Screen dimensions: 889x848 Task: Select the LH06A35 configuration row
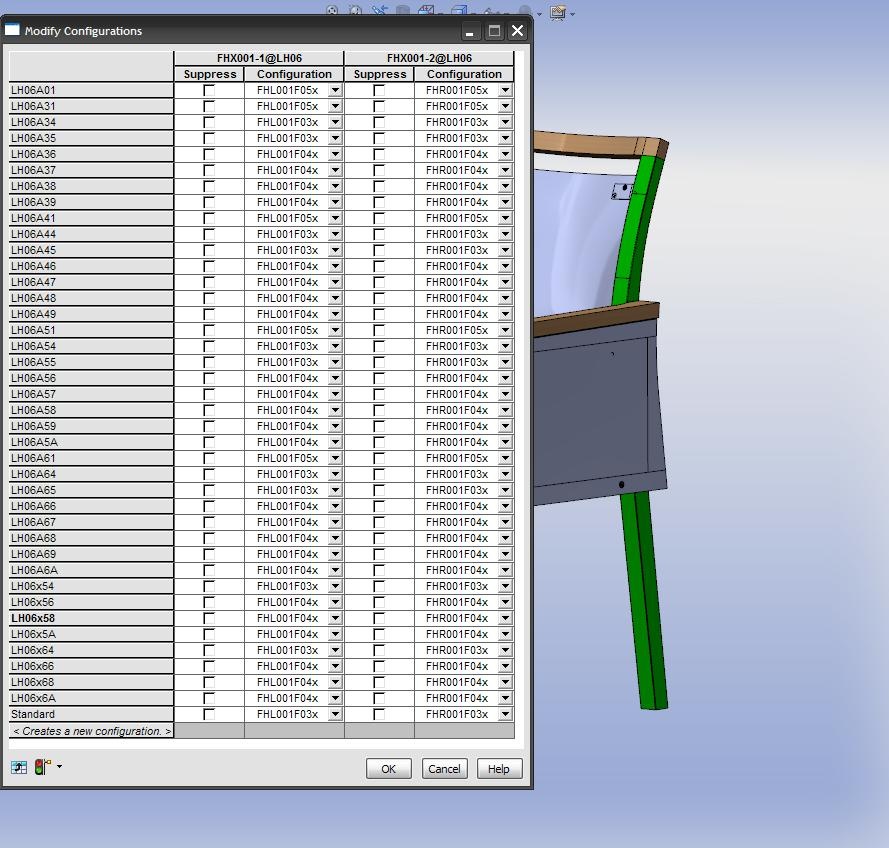pyautogui.click(x=91, y=138)
